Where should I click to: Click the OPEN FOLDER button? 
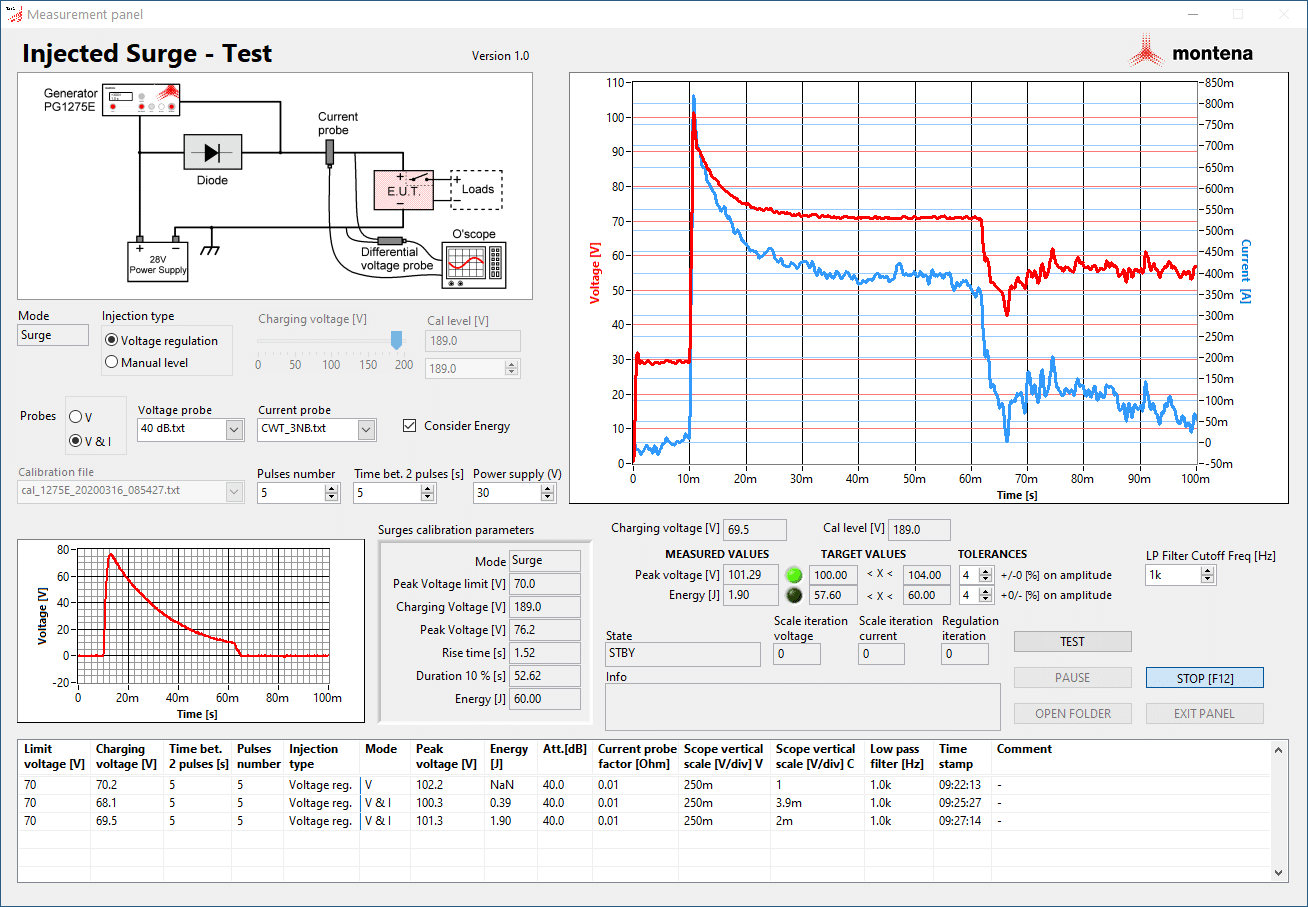(1072, 713)
